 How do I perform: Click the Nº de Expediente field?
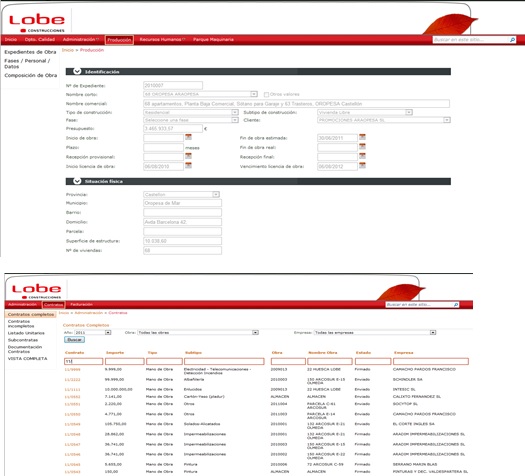tap(173, 86)
